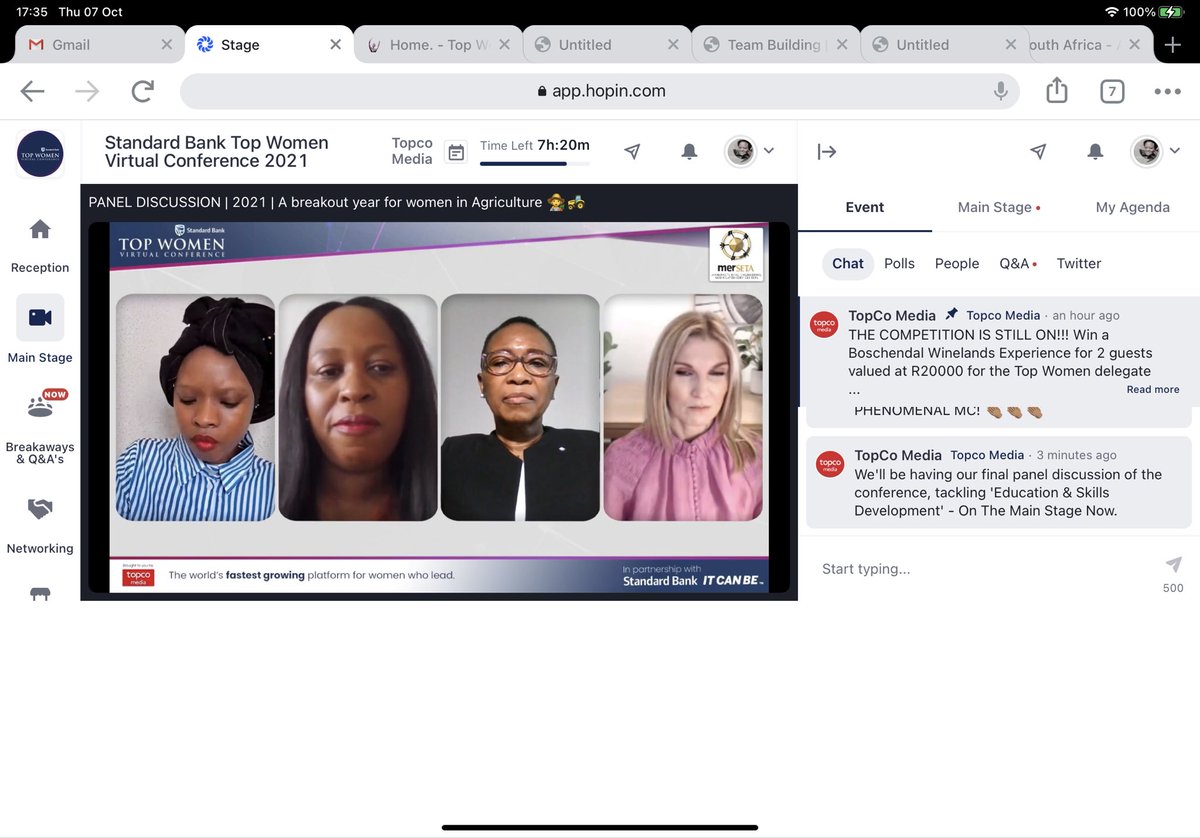Screen dimensions: 1200x838
Task: Switch to the Gmail browser tab
Action: [x=100, y=45]
